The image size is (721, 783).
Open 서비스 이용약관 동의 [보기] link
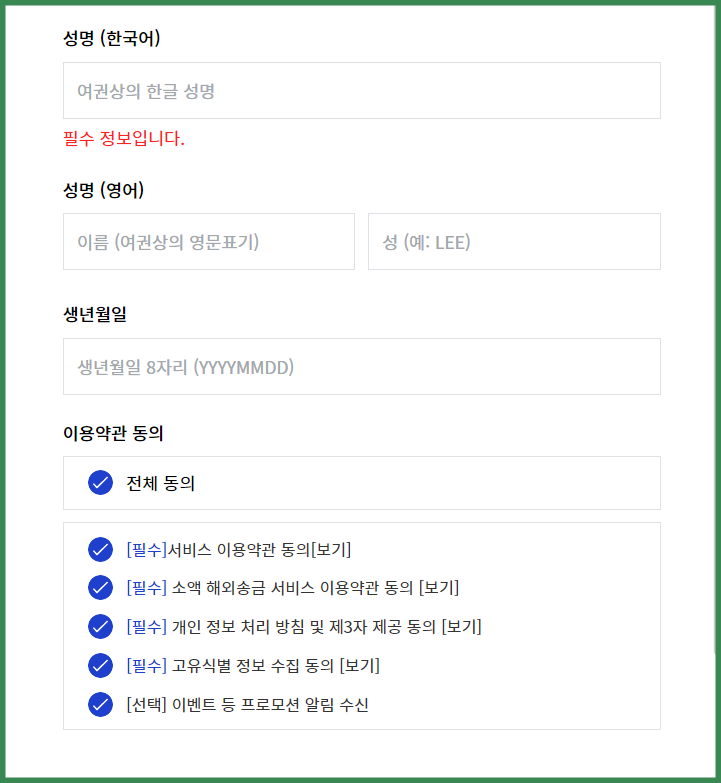[331, 549]
